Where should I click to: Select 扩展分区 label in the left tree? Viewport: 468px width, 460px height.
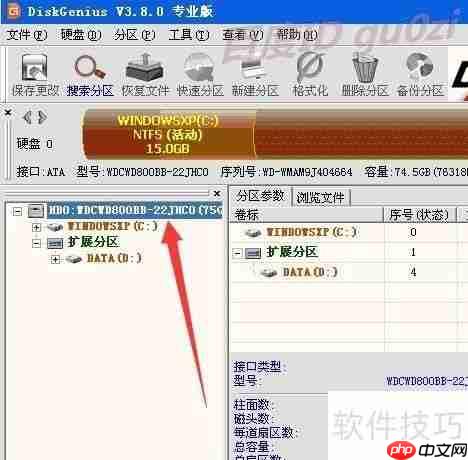tap(93, 242)
